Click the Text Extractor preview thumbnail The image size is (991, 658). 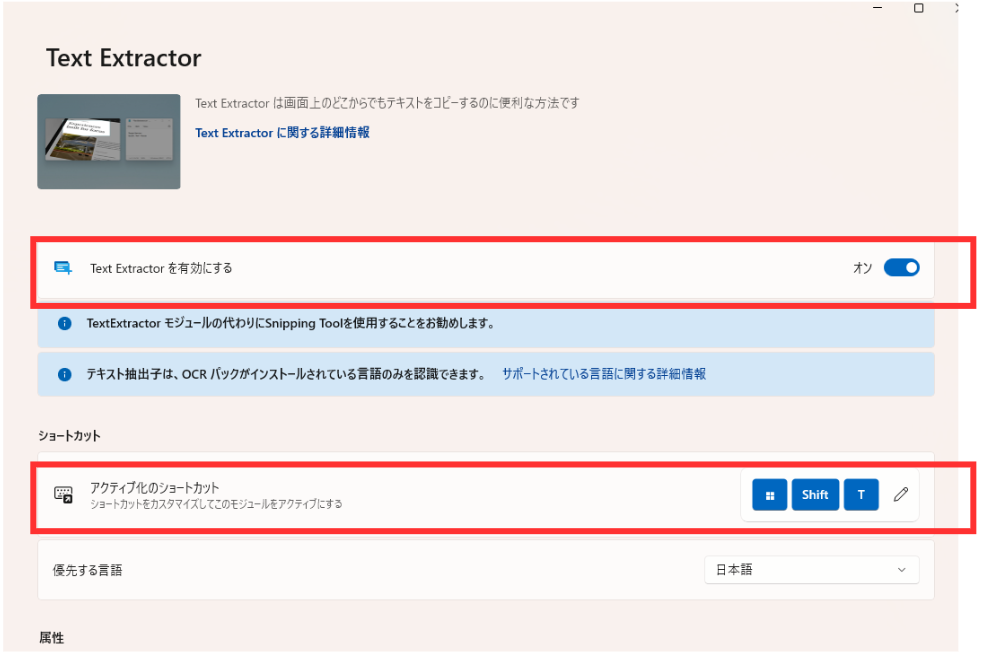109,142
